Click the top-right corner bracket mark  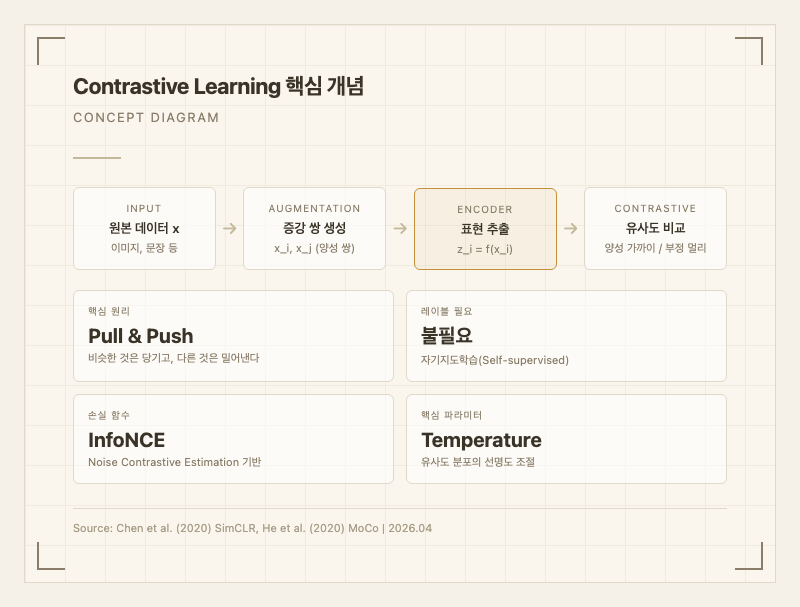751,48
